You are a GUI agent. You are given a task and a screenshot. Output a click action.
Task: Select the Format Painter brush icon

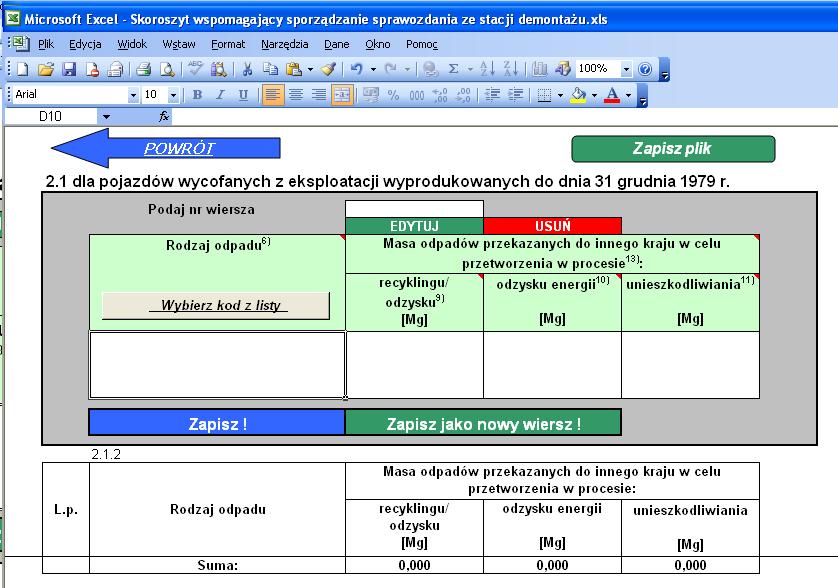329,69
